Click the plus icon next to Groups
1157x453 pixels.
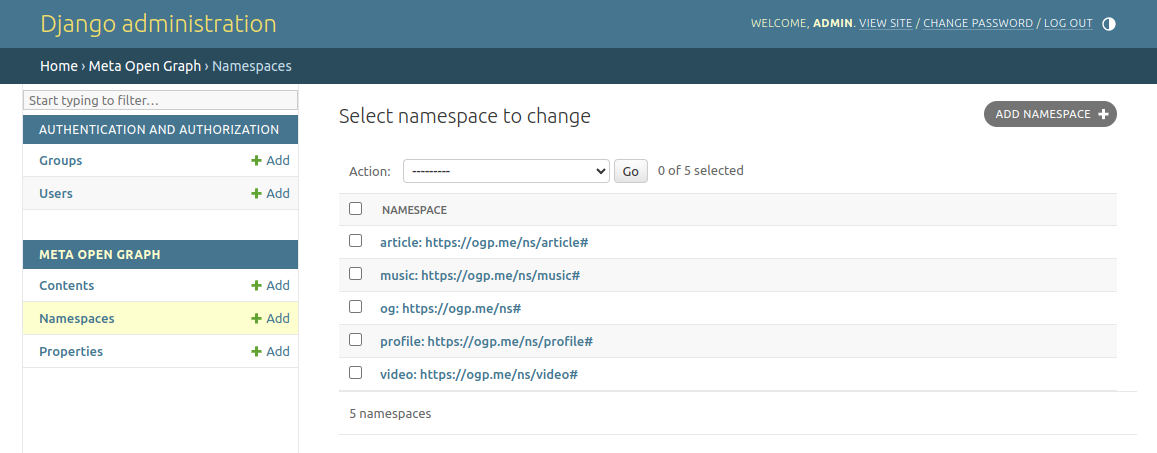[x=256, y=160]
